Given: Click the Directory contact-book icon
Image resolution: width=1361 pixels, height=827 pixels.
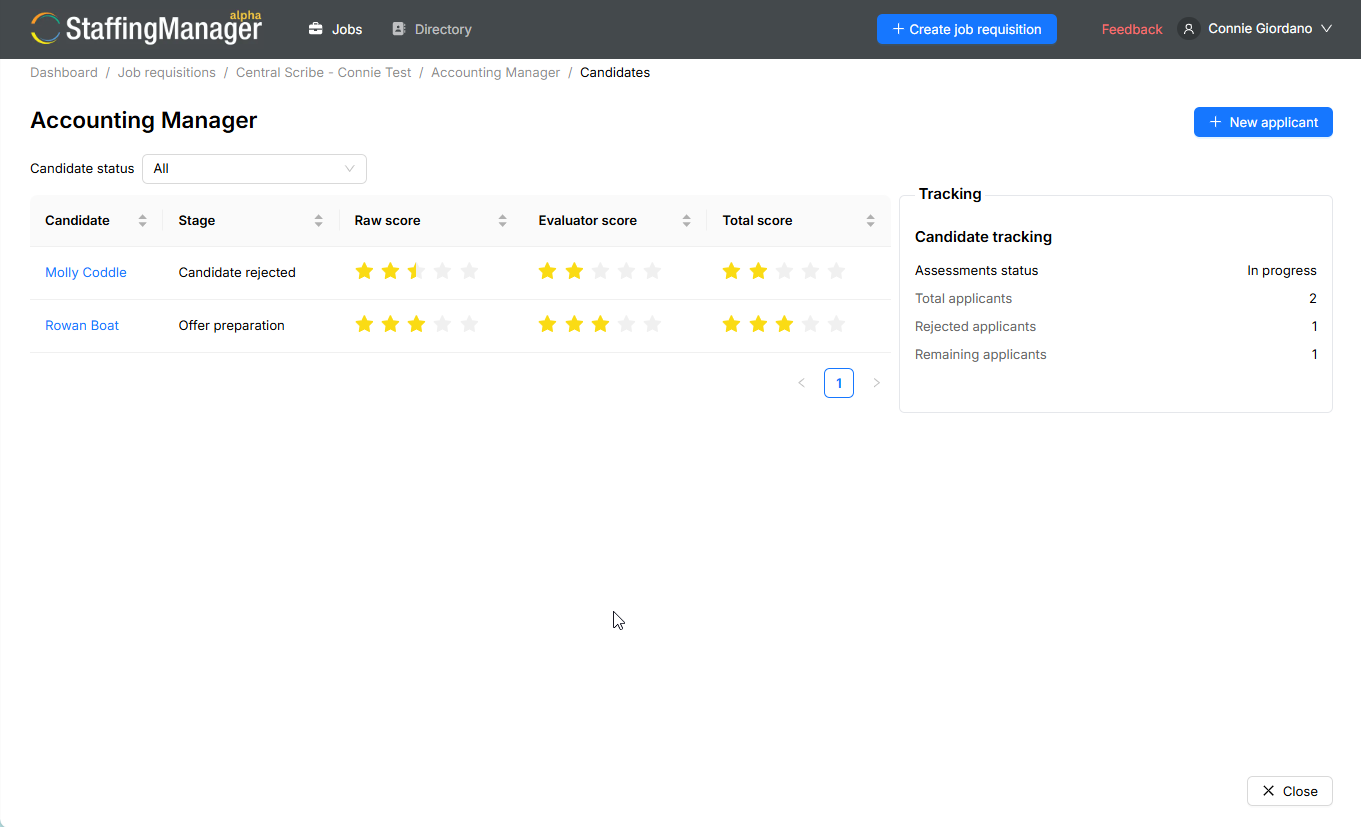Looking at the screenshot, I should [x=399, y=29].
